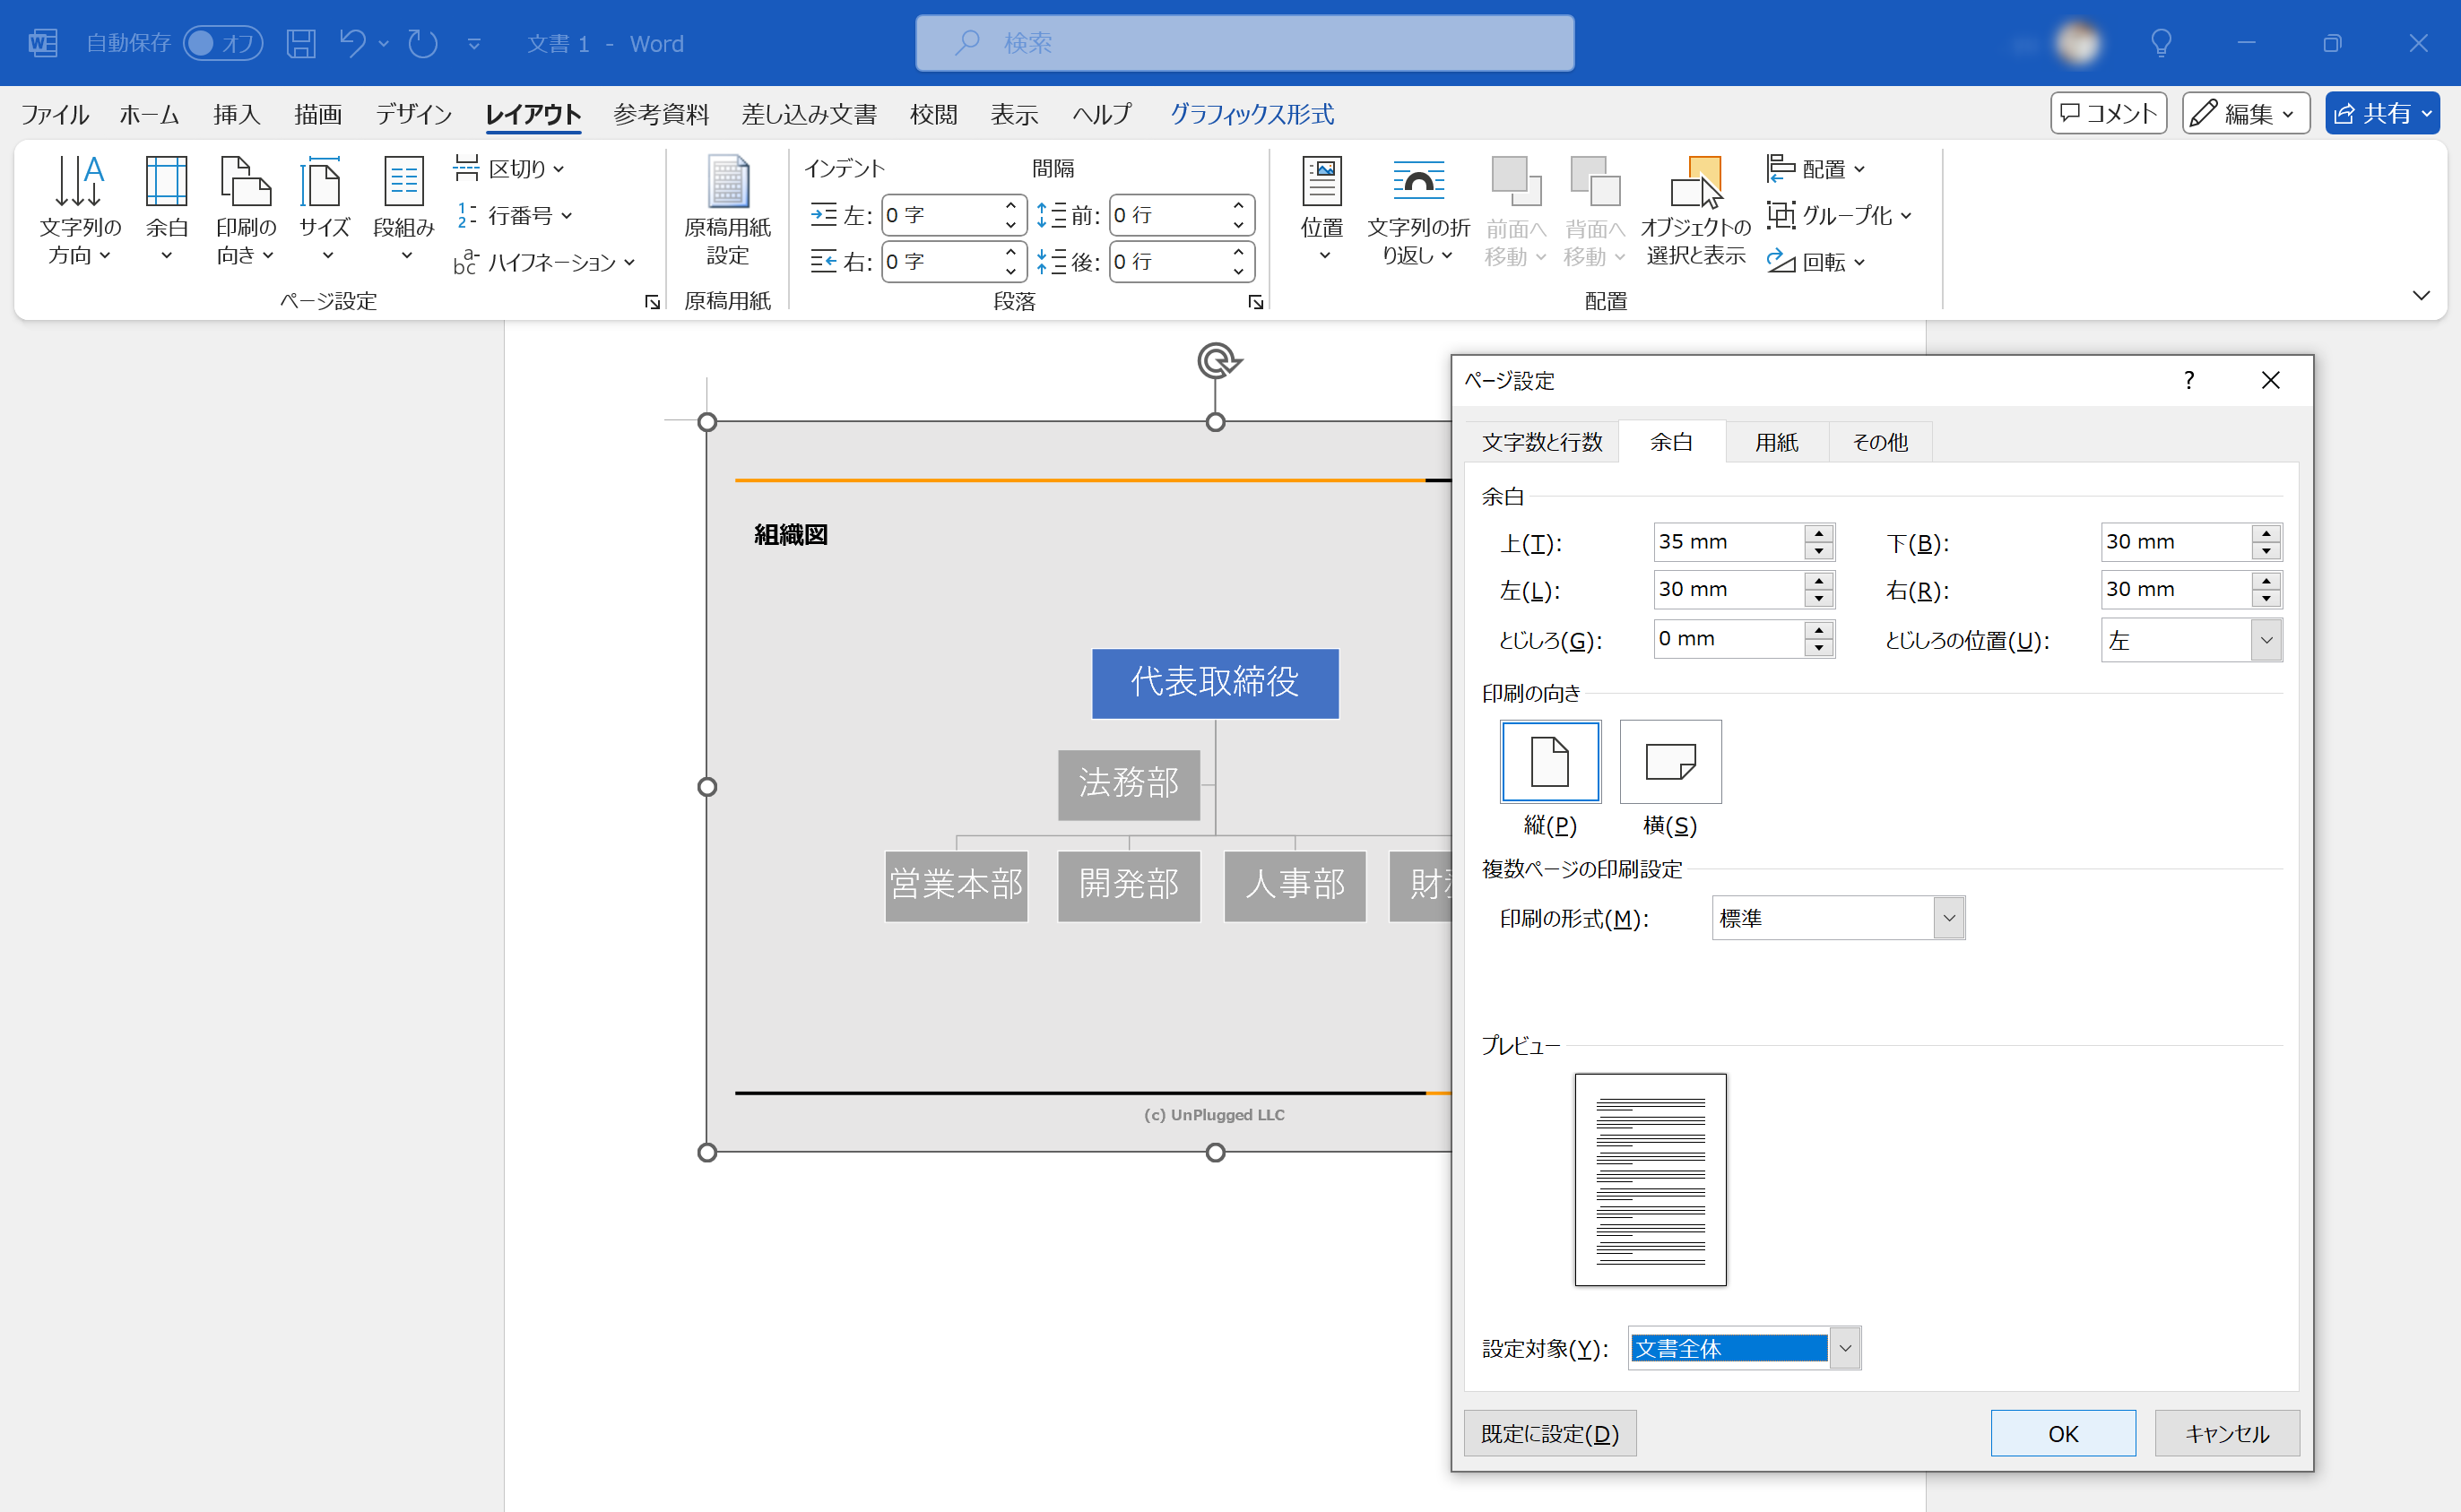This screenshot has height=1512, width=2461.
Task: Open 原稿用紙設定 (genko yoshi settings)
Action: [727, 210]
